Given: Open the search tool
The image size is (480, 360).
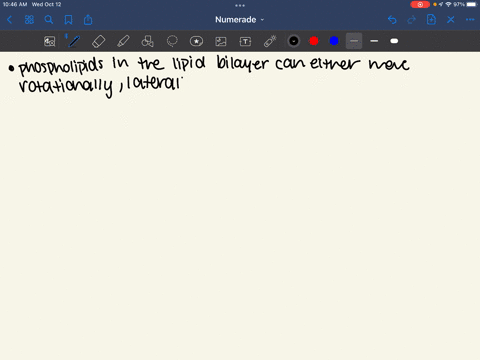Looking at the screenshot, I should pyautogui.click(x=49, y=20).
